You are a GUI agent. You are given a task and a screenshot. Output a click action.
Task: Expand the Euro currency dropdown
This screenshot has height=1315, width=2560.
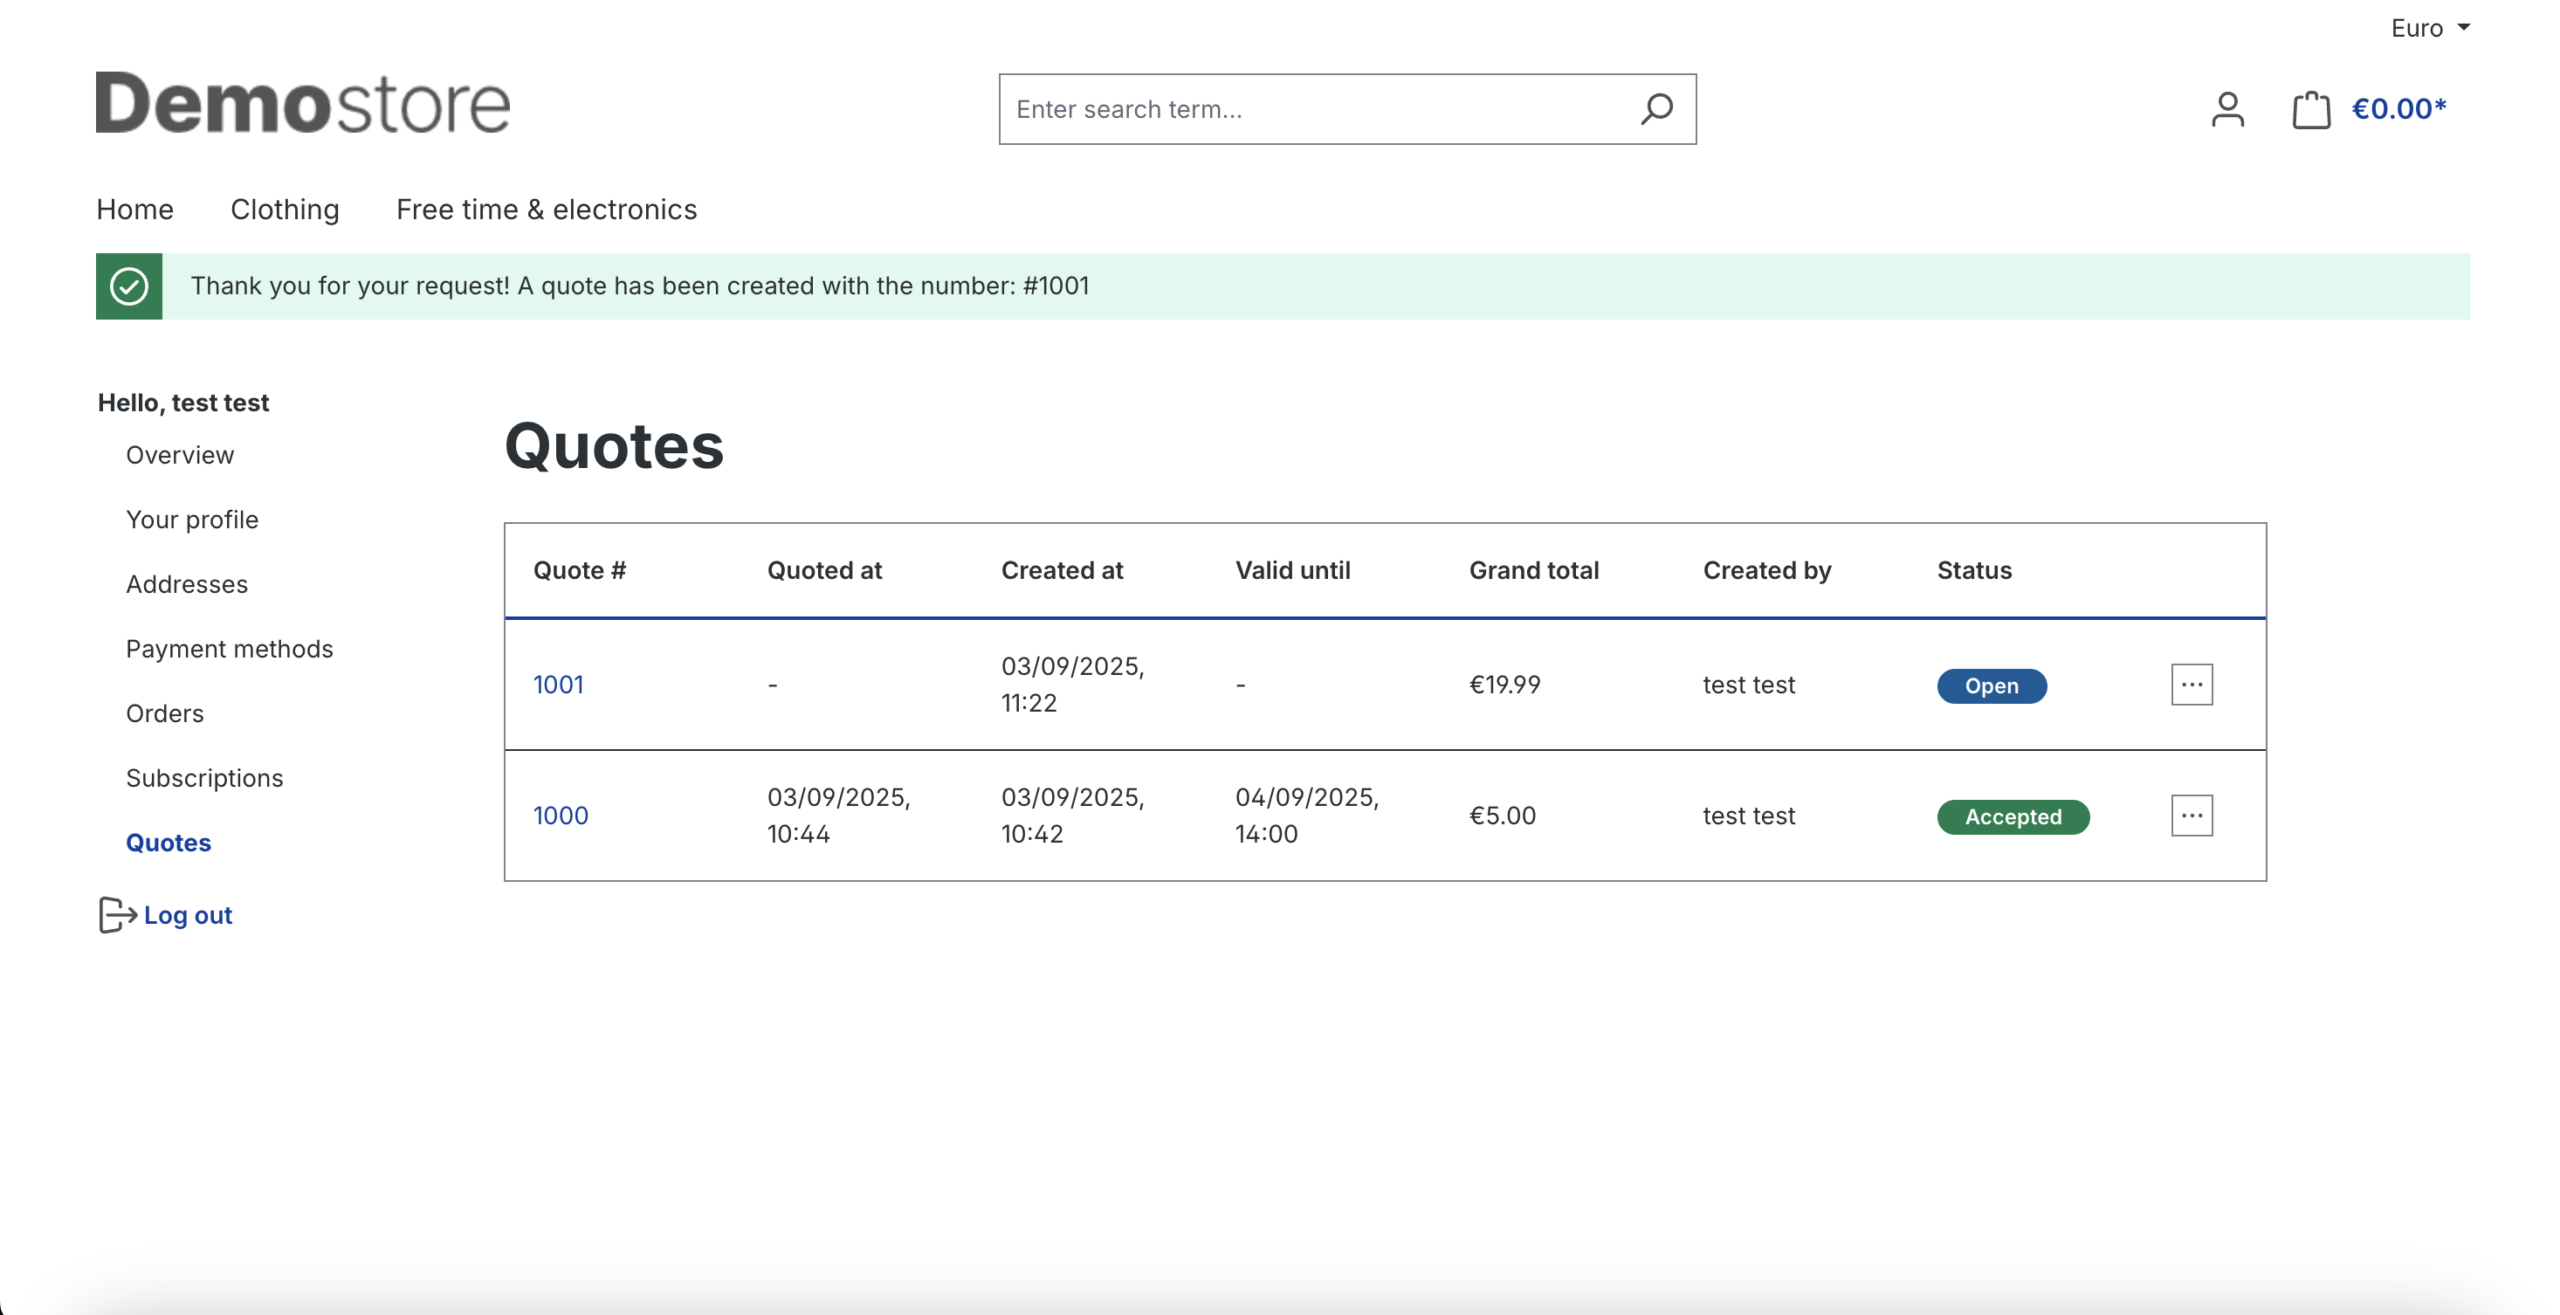(x=2429, y=28)
